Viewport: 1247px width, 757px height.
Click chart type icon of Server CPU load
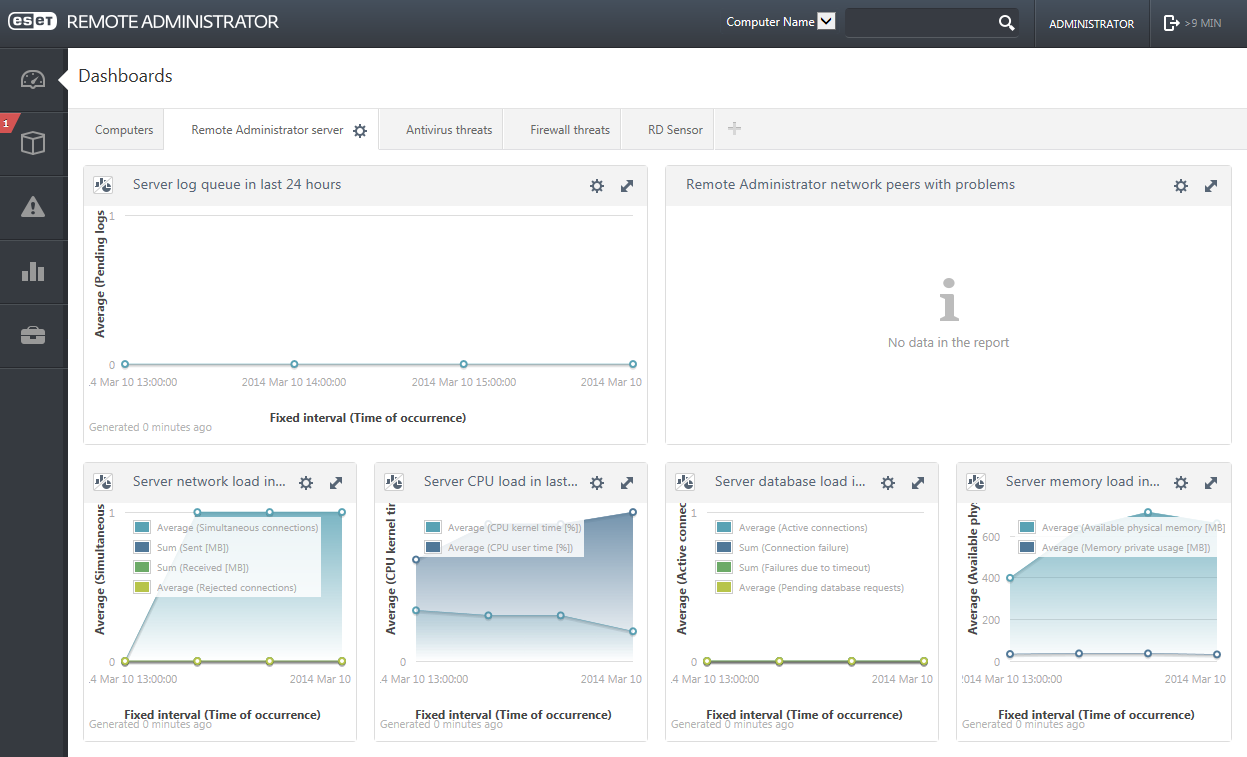click(x=393, y=482)
